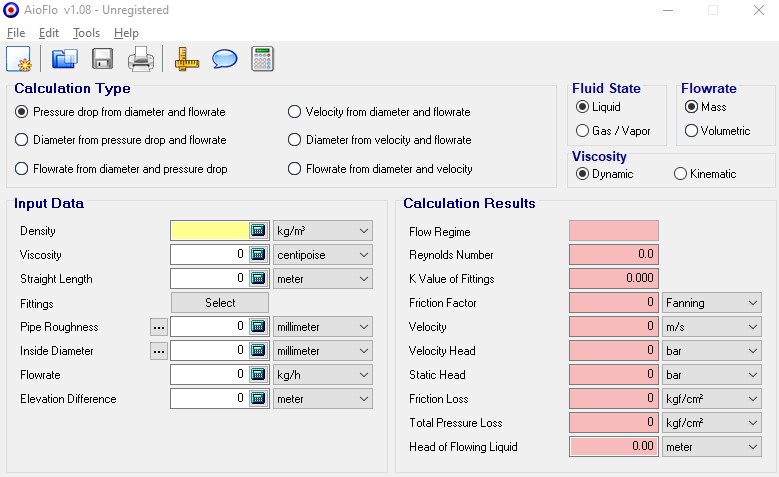Open the Flowrate kg/h unit dropdown
The height and width of the screenshot is (477, 779).
tap(323, 375)
